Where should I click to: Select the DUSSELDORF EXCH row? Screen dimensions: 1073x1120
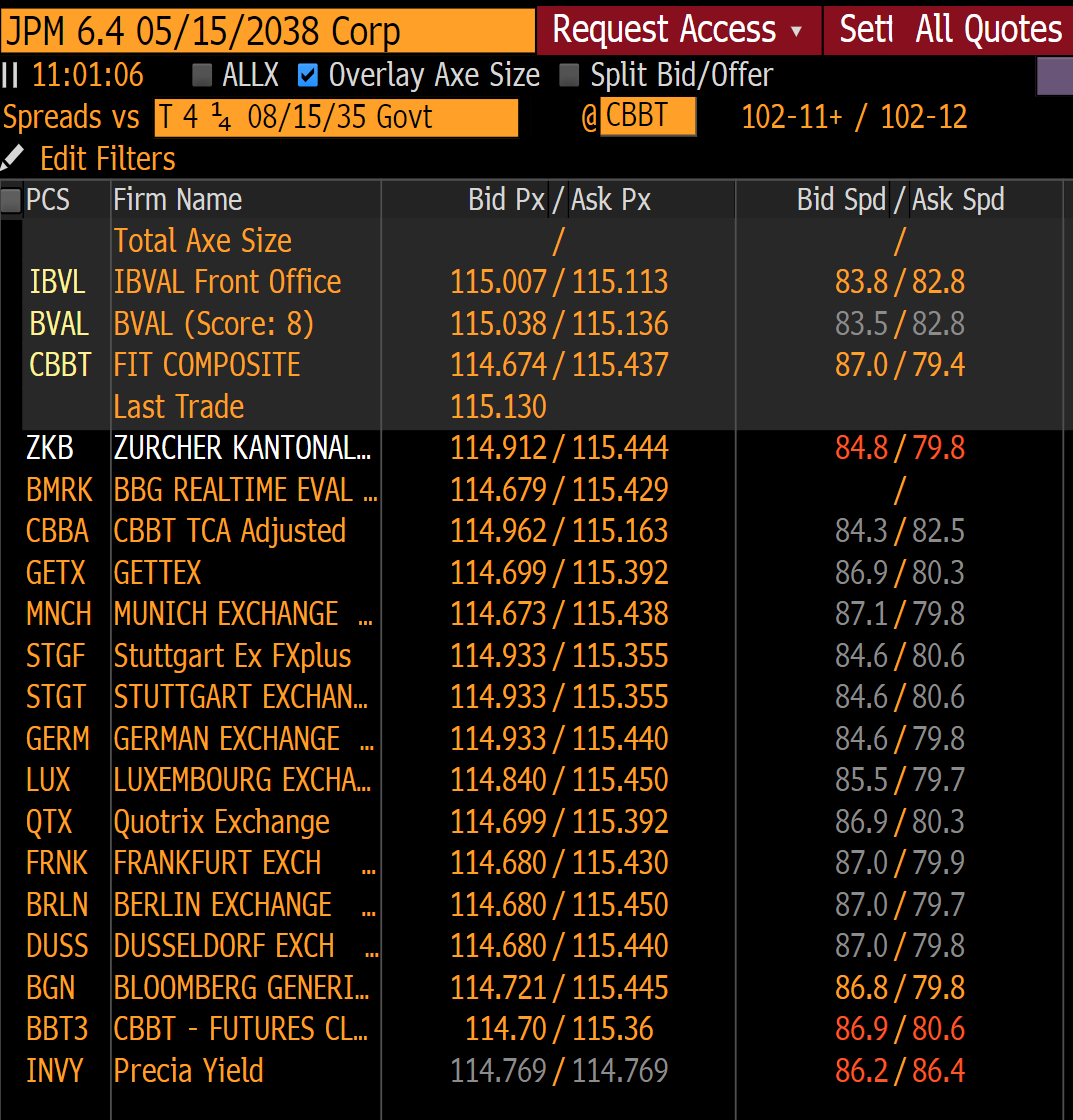coord(543,946)
